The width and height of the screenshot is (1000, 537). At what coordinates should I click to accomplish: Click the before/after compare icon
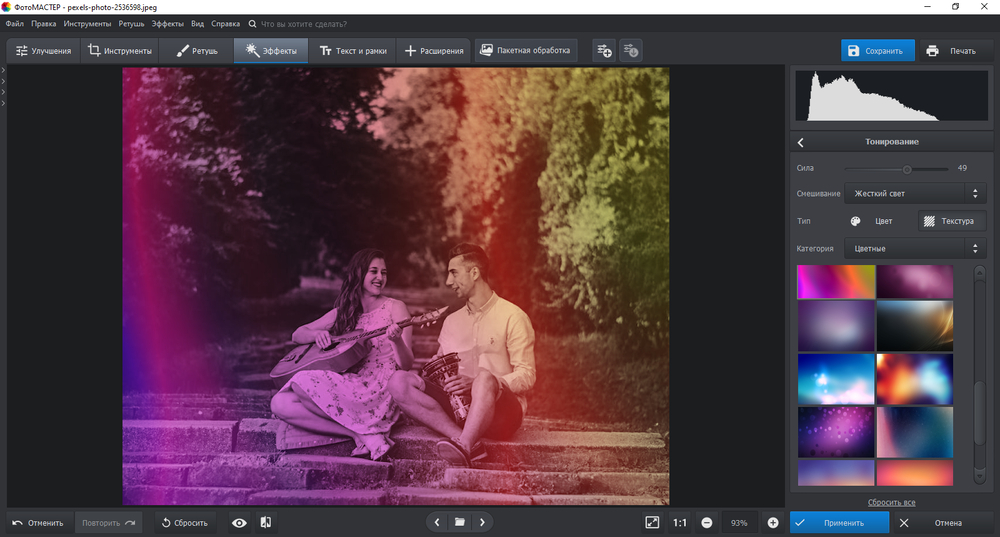tap(266, 522)
